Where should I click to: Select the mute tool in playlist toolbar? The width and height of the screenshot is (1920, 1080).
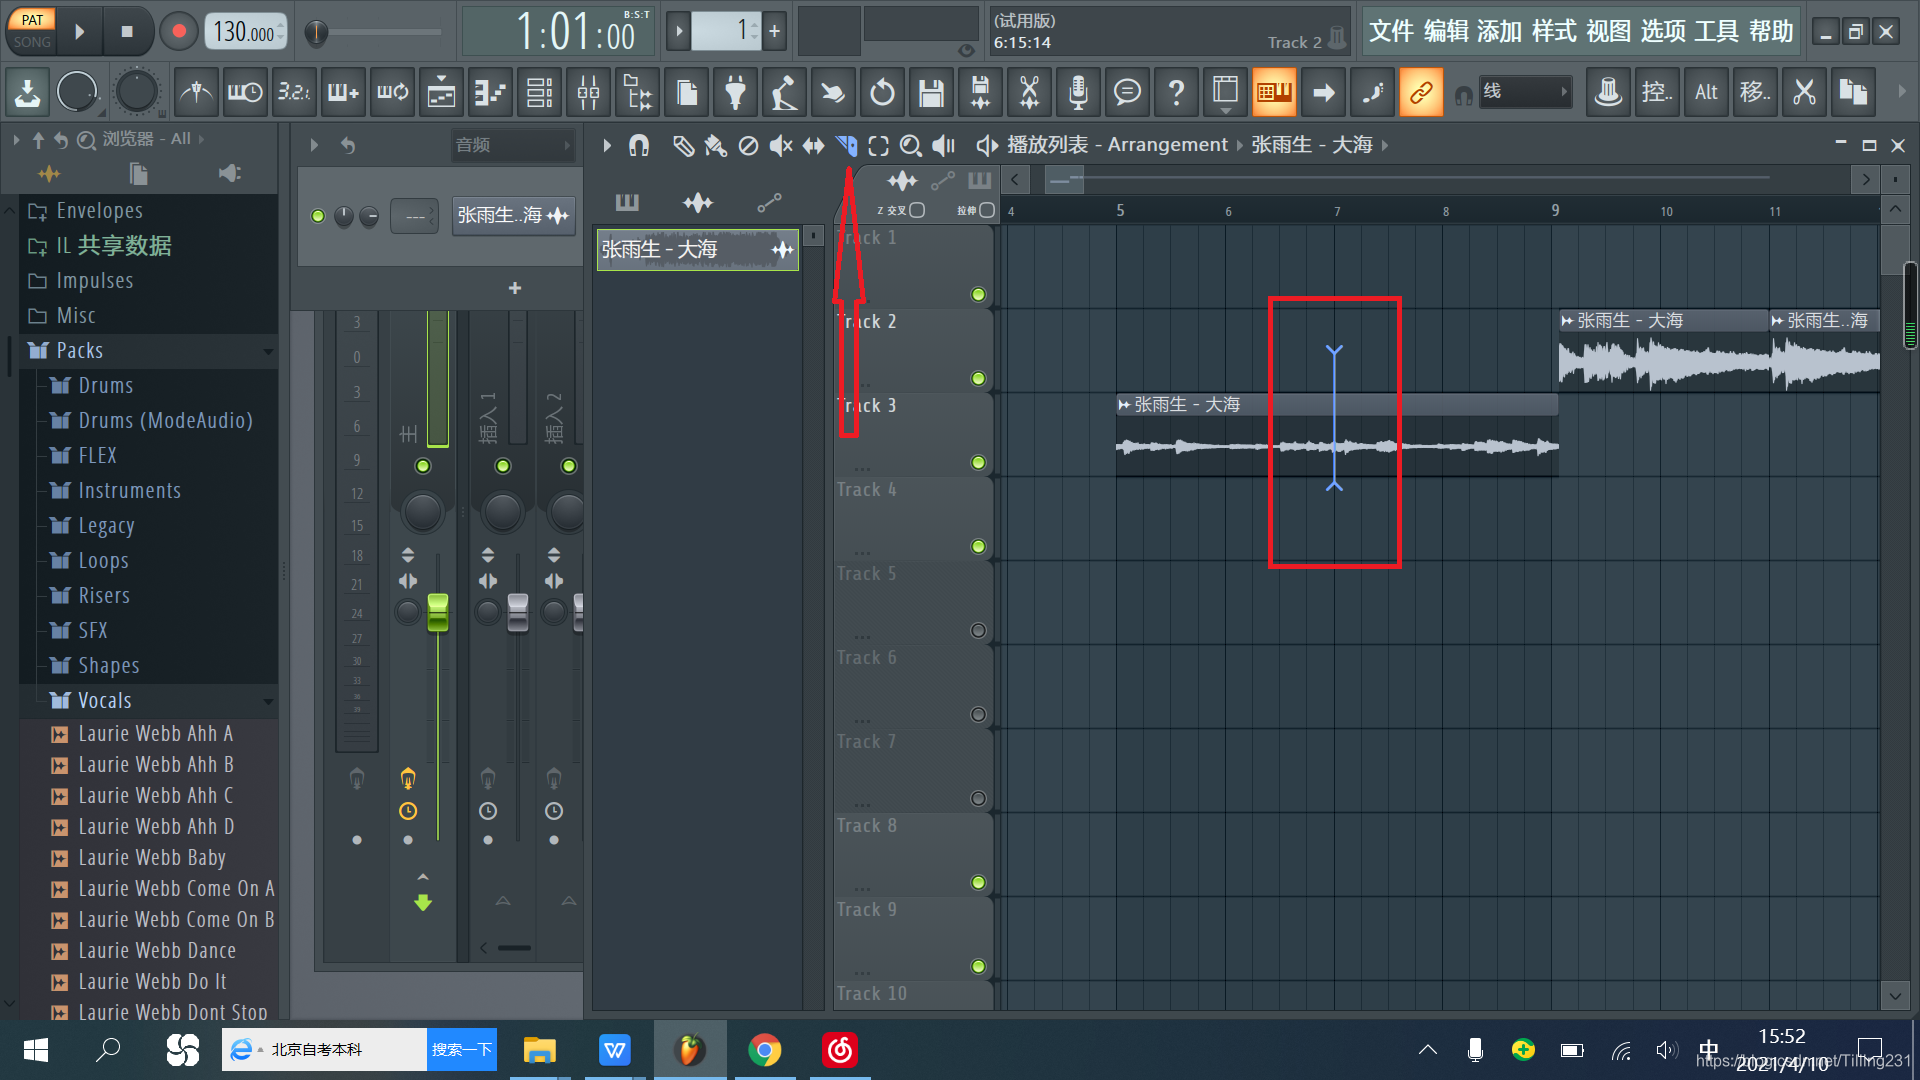point(780,146)
